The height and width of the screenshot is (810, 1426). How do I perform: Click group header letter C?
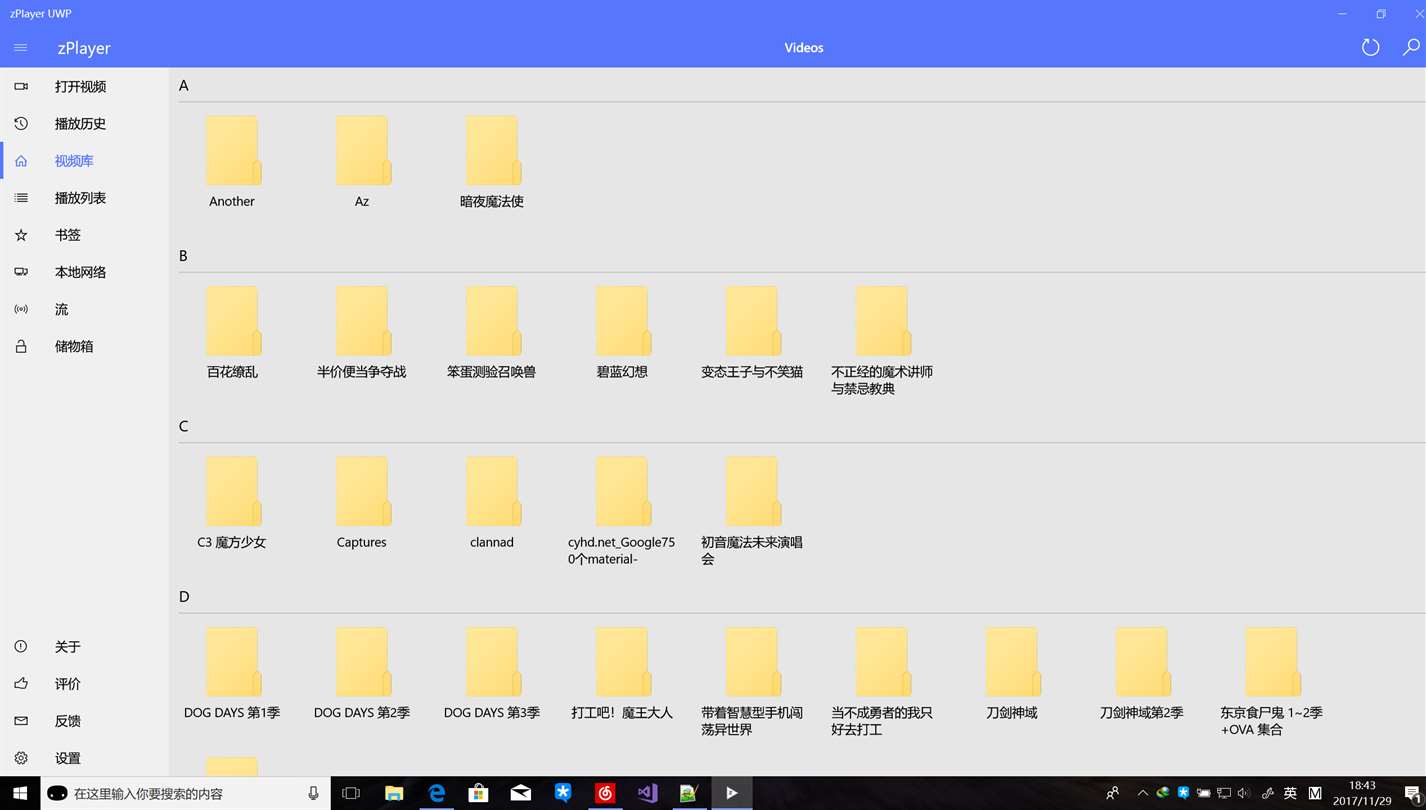click(183, 427)
